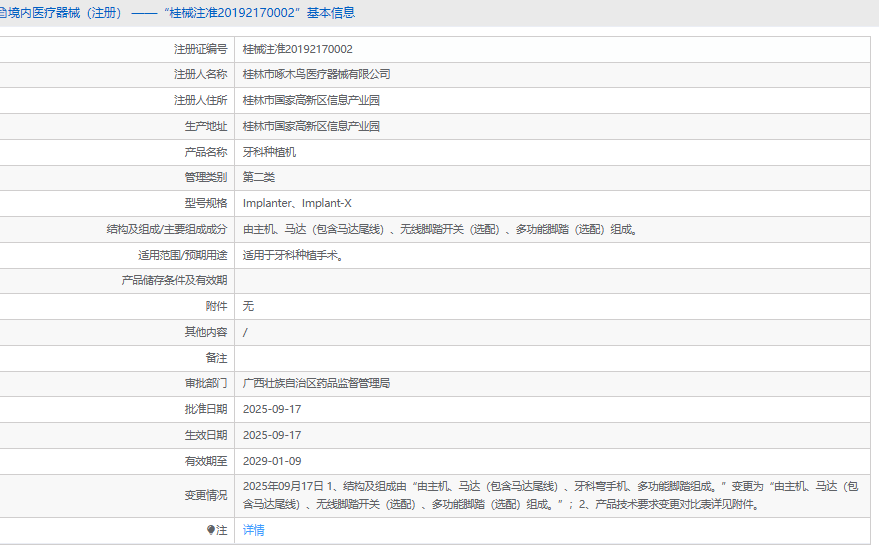879x545 pixels.
Task: Click the marker icon beside 注
Action: click(x=211, y=530)
